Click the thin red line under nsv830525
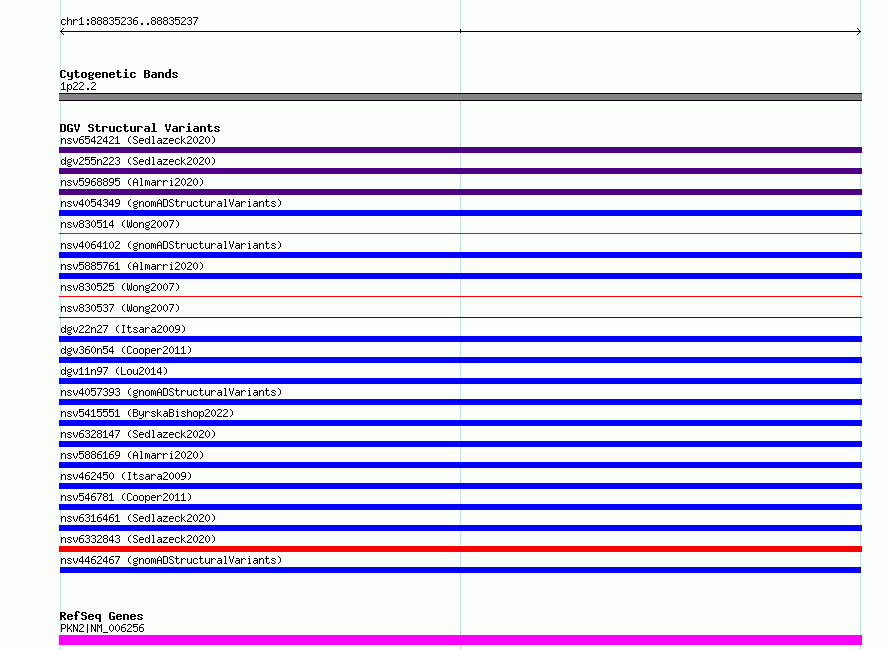The image size is (890, 650). point(460,296)
